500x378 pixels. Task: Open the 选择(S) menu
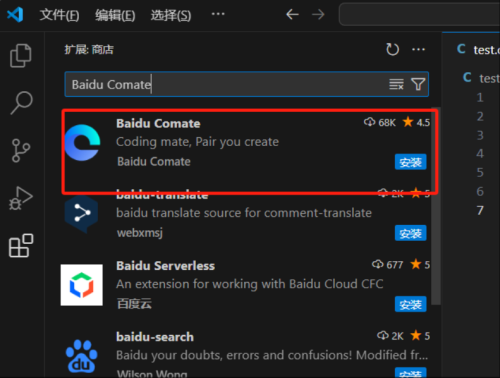coord(171,15)
